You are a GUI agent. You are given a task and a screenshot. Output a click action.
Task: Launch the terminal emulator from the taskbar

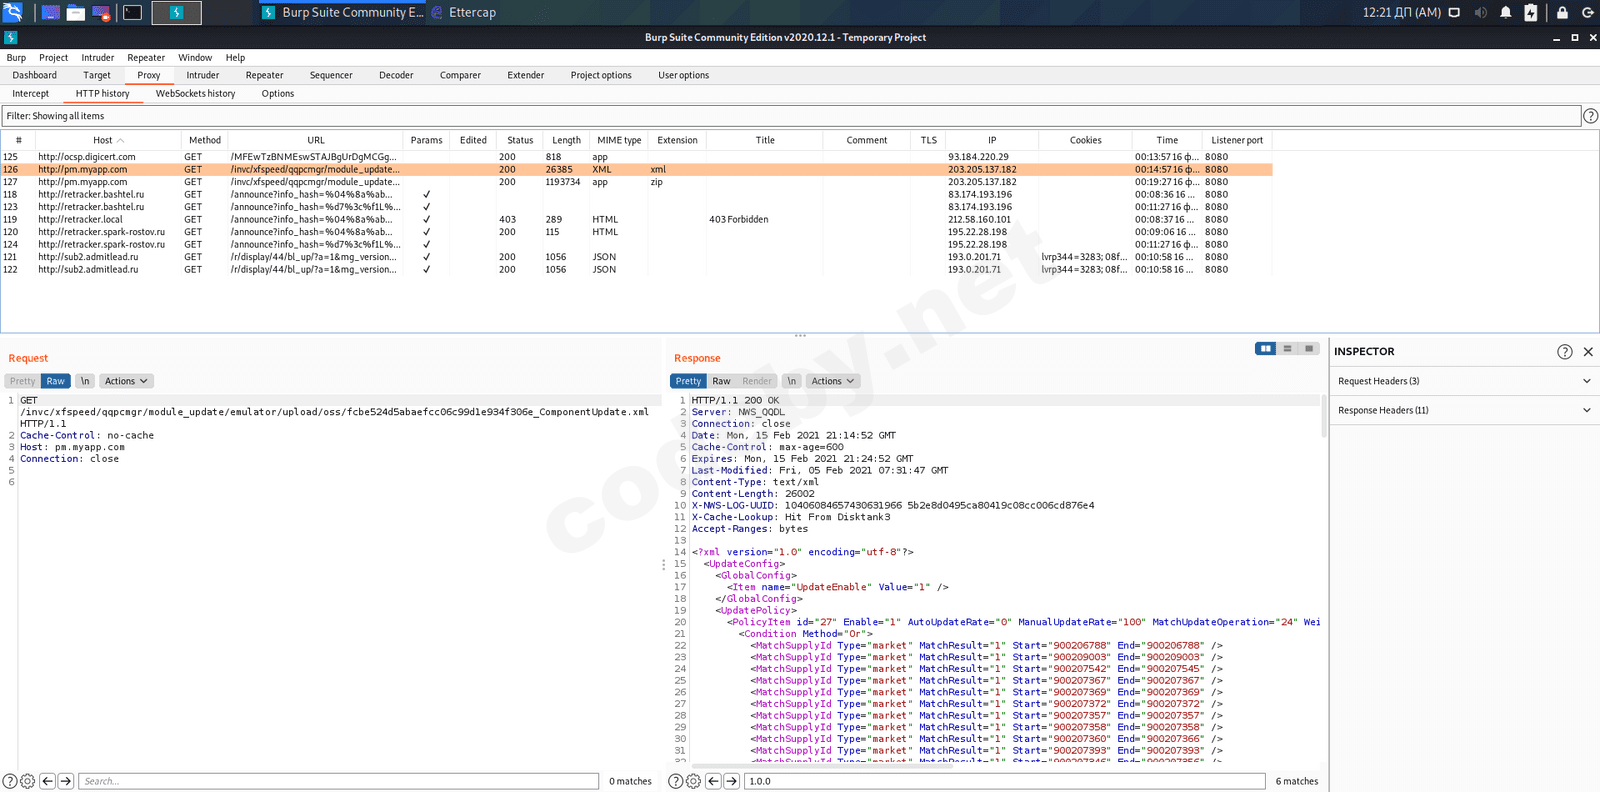[132, 12]
